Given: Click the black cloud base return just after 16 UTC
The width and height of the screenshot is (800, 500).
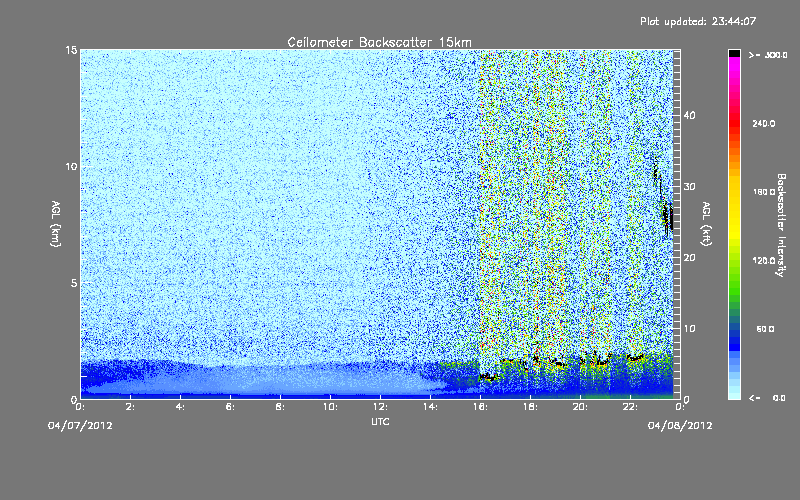Looking at the screenshot, I should point(489,378).
